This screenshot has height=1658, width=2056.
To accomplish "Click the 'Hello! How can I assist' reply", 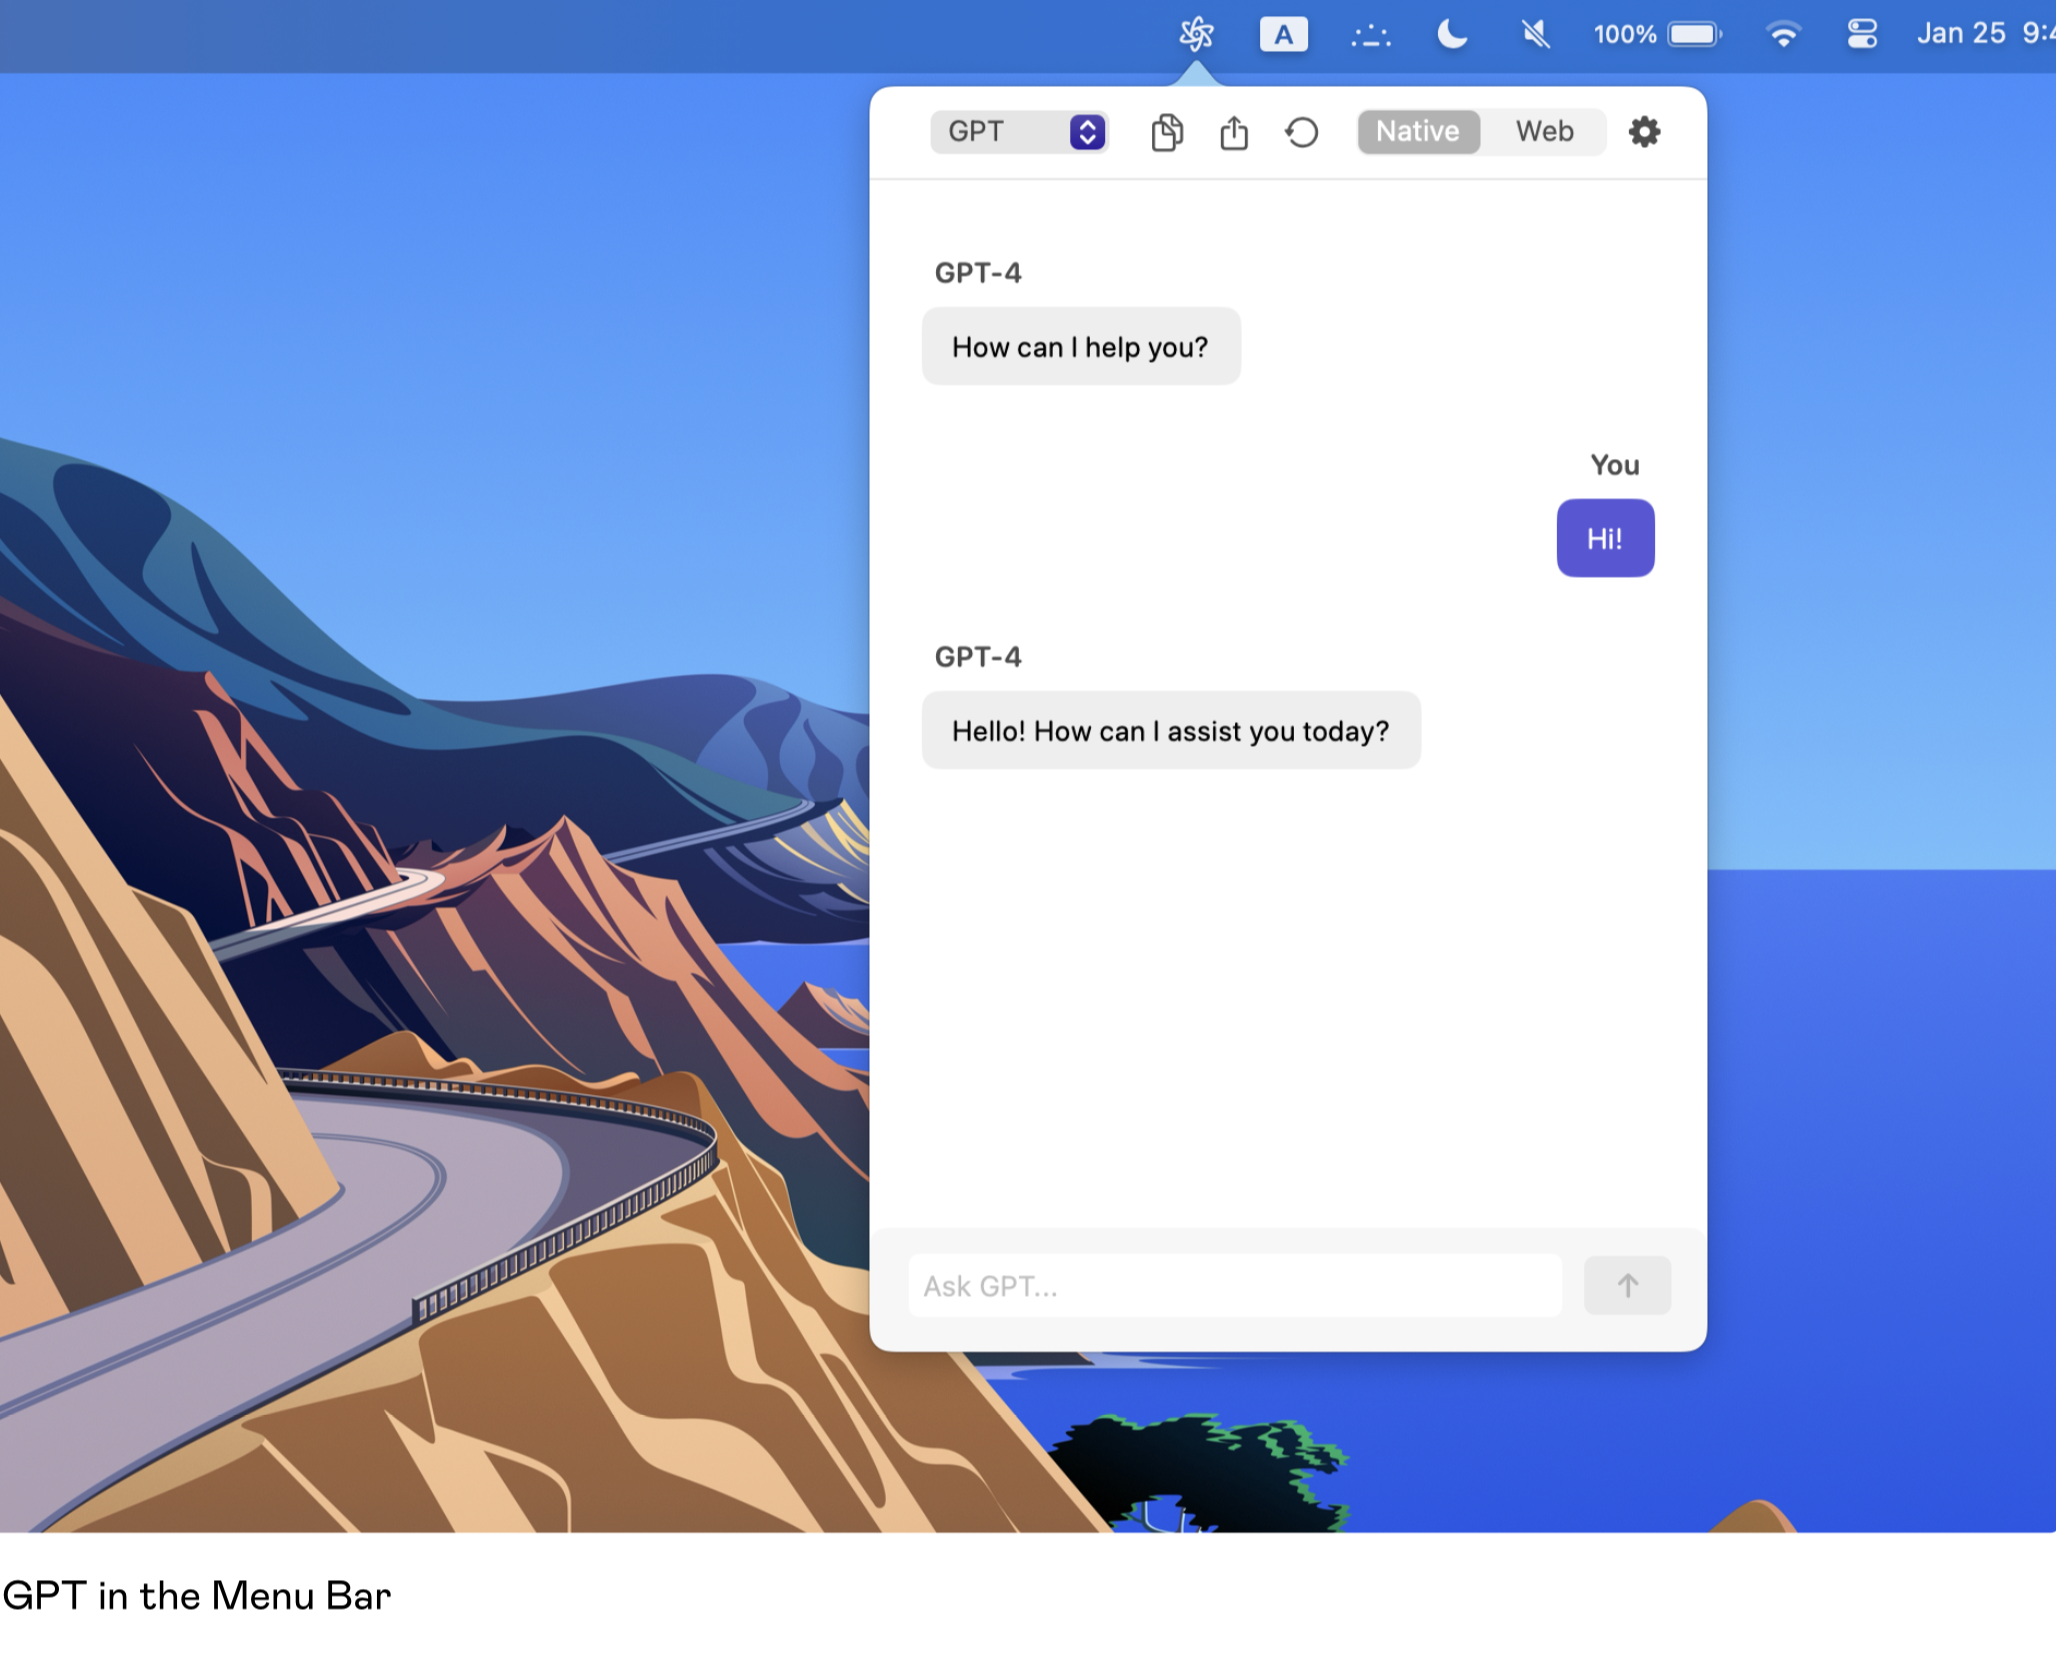I will pyautogui.click(x=1170, y=731).
